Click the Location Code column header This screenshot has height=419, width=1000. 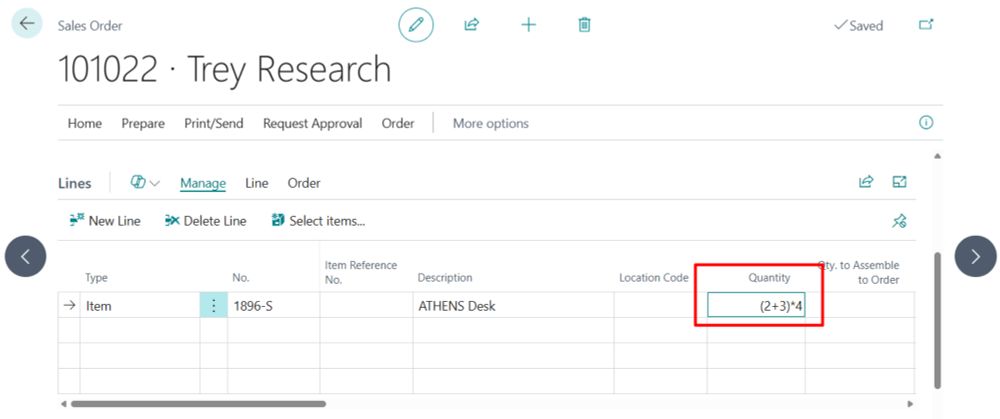point(654,278)
